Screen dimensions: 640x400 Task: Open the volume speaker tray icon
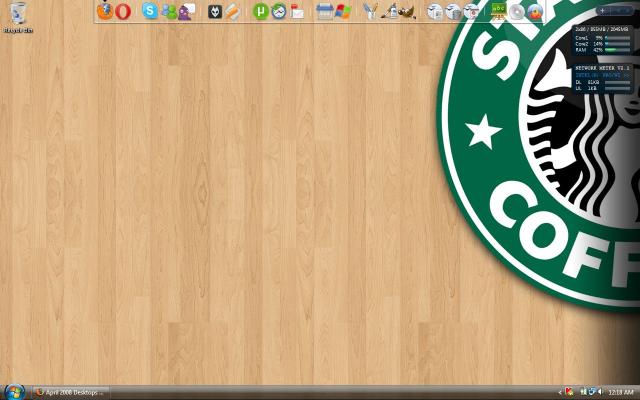pyautogui.click(x=600, y=392)
